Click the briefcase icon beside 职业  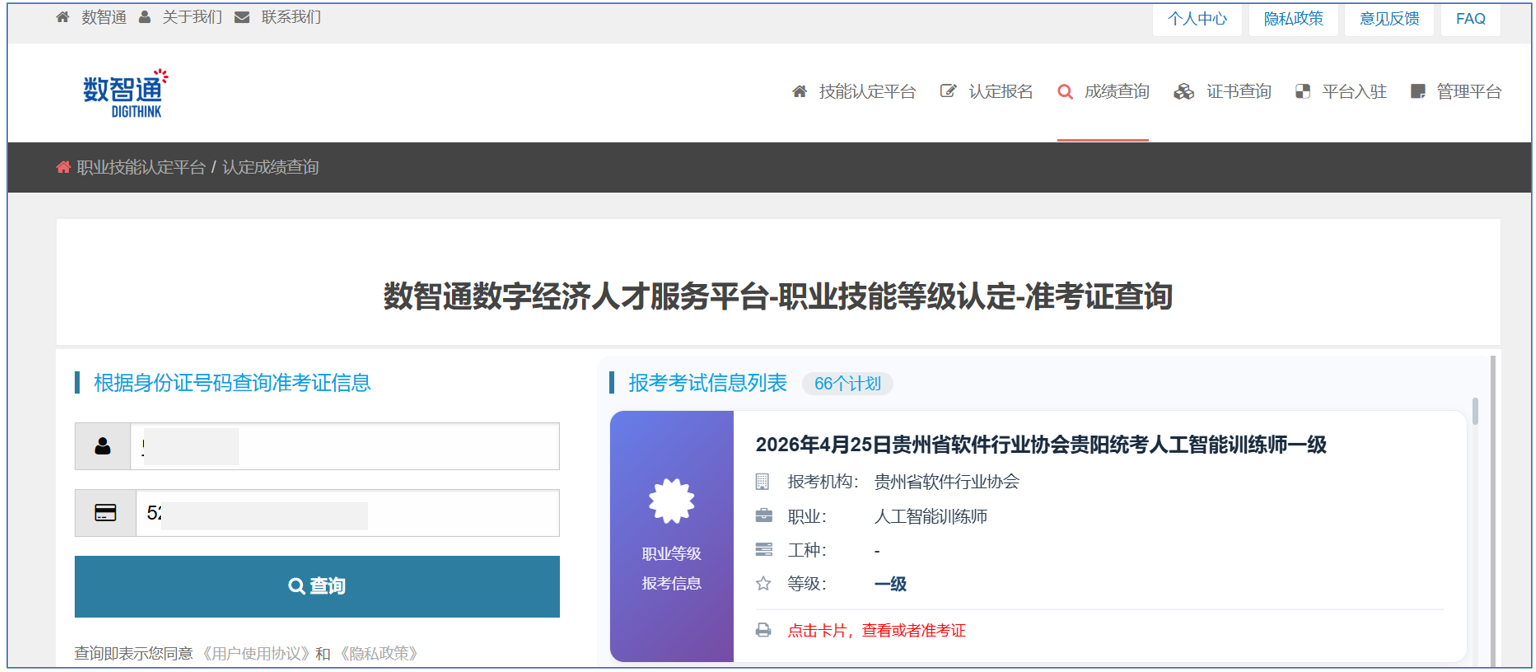[x=764, y=516]
